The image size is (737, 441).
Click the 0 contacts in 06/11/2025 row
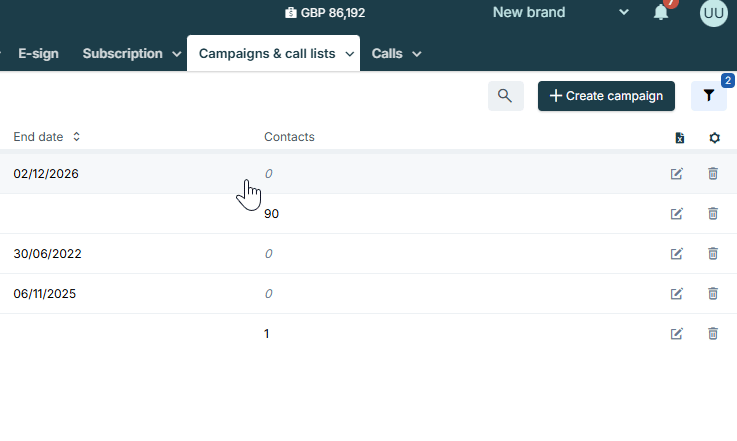pyautogui.click(x=268, y=294)
